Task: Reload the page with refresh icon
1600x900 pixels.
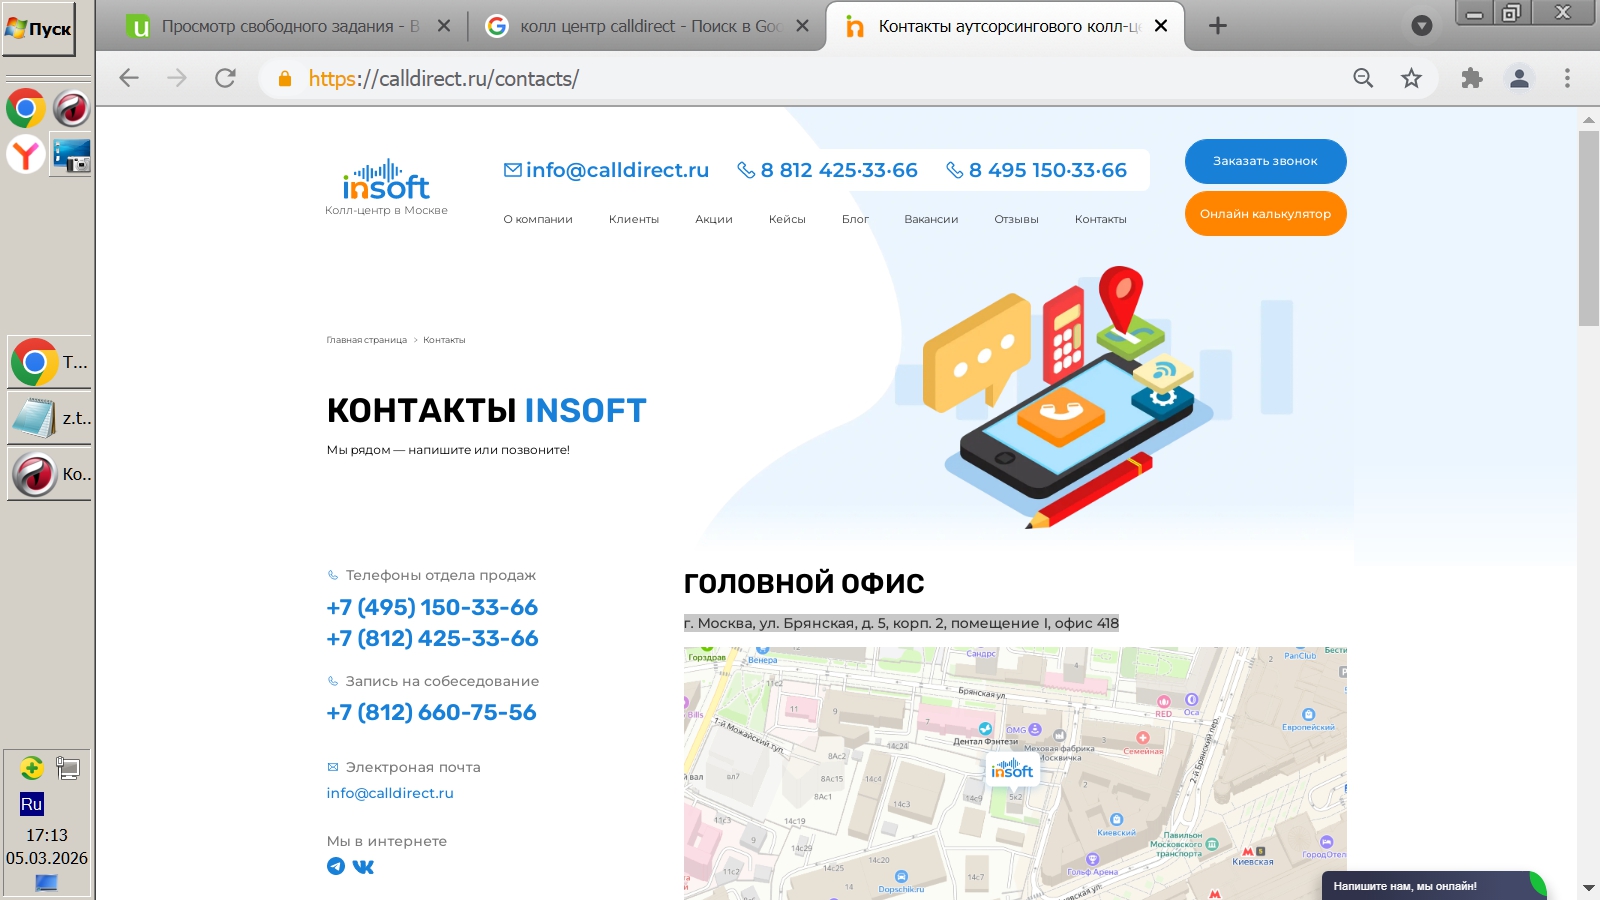Action: tap(226, 78)
